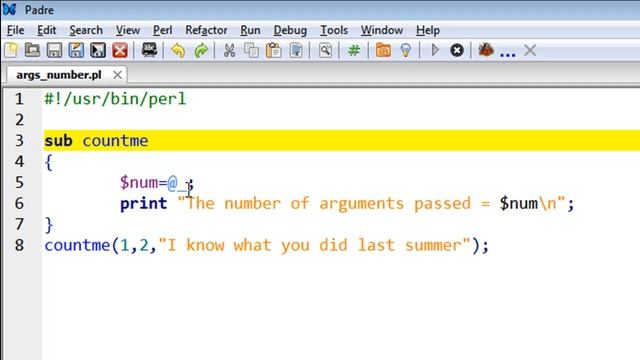Screen dimensions: 640x360
Task: Run the script with the play icon
Action: pyautogui.click(x=435, y=51)
